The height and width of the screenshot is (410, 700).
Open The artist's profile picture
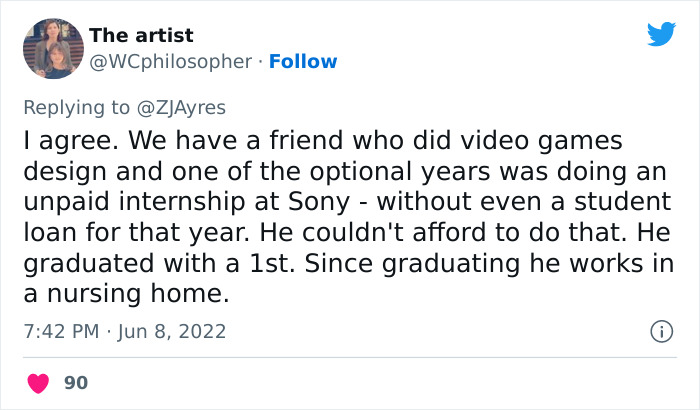[52, 48]
